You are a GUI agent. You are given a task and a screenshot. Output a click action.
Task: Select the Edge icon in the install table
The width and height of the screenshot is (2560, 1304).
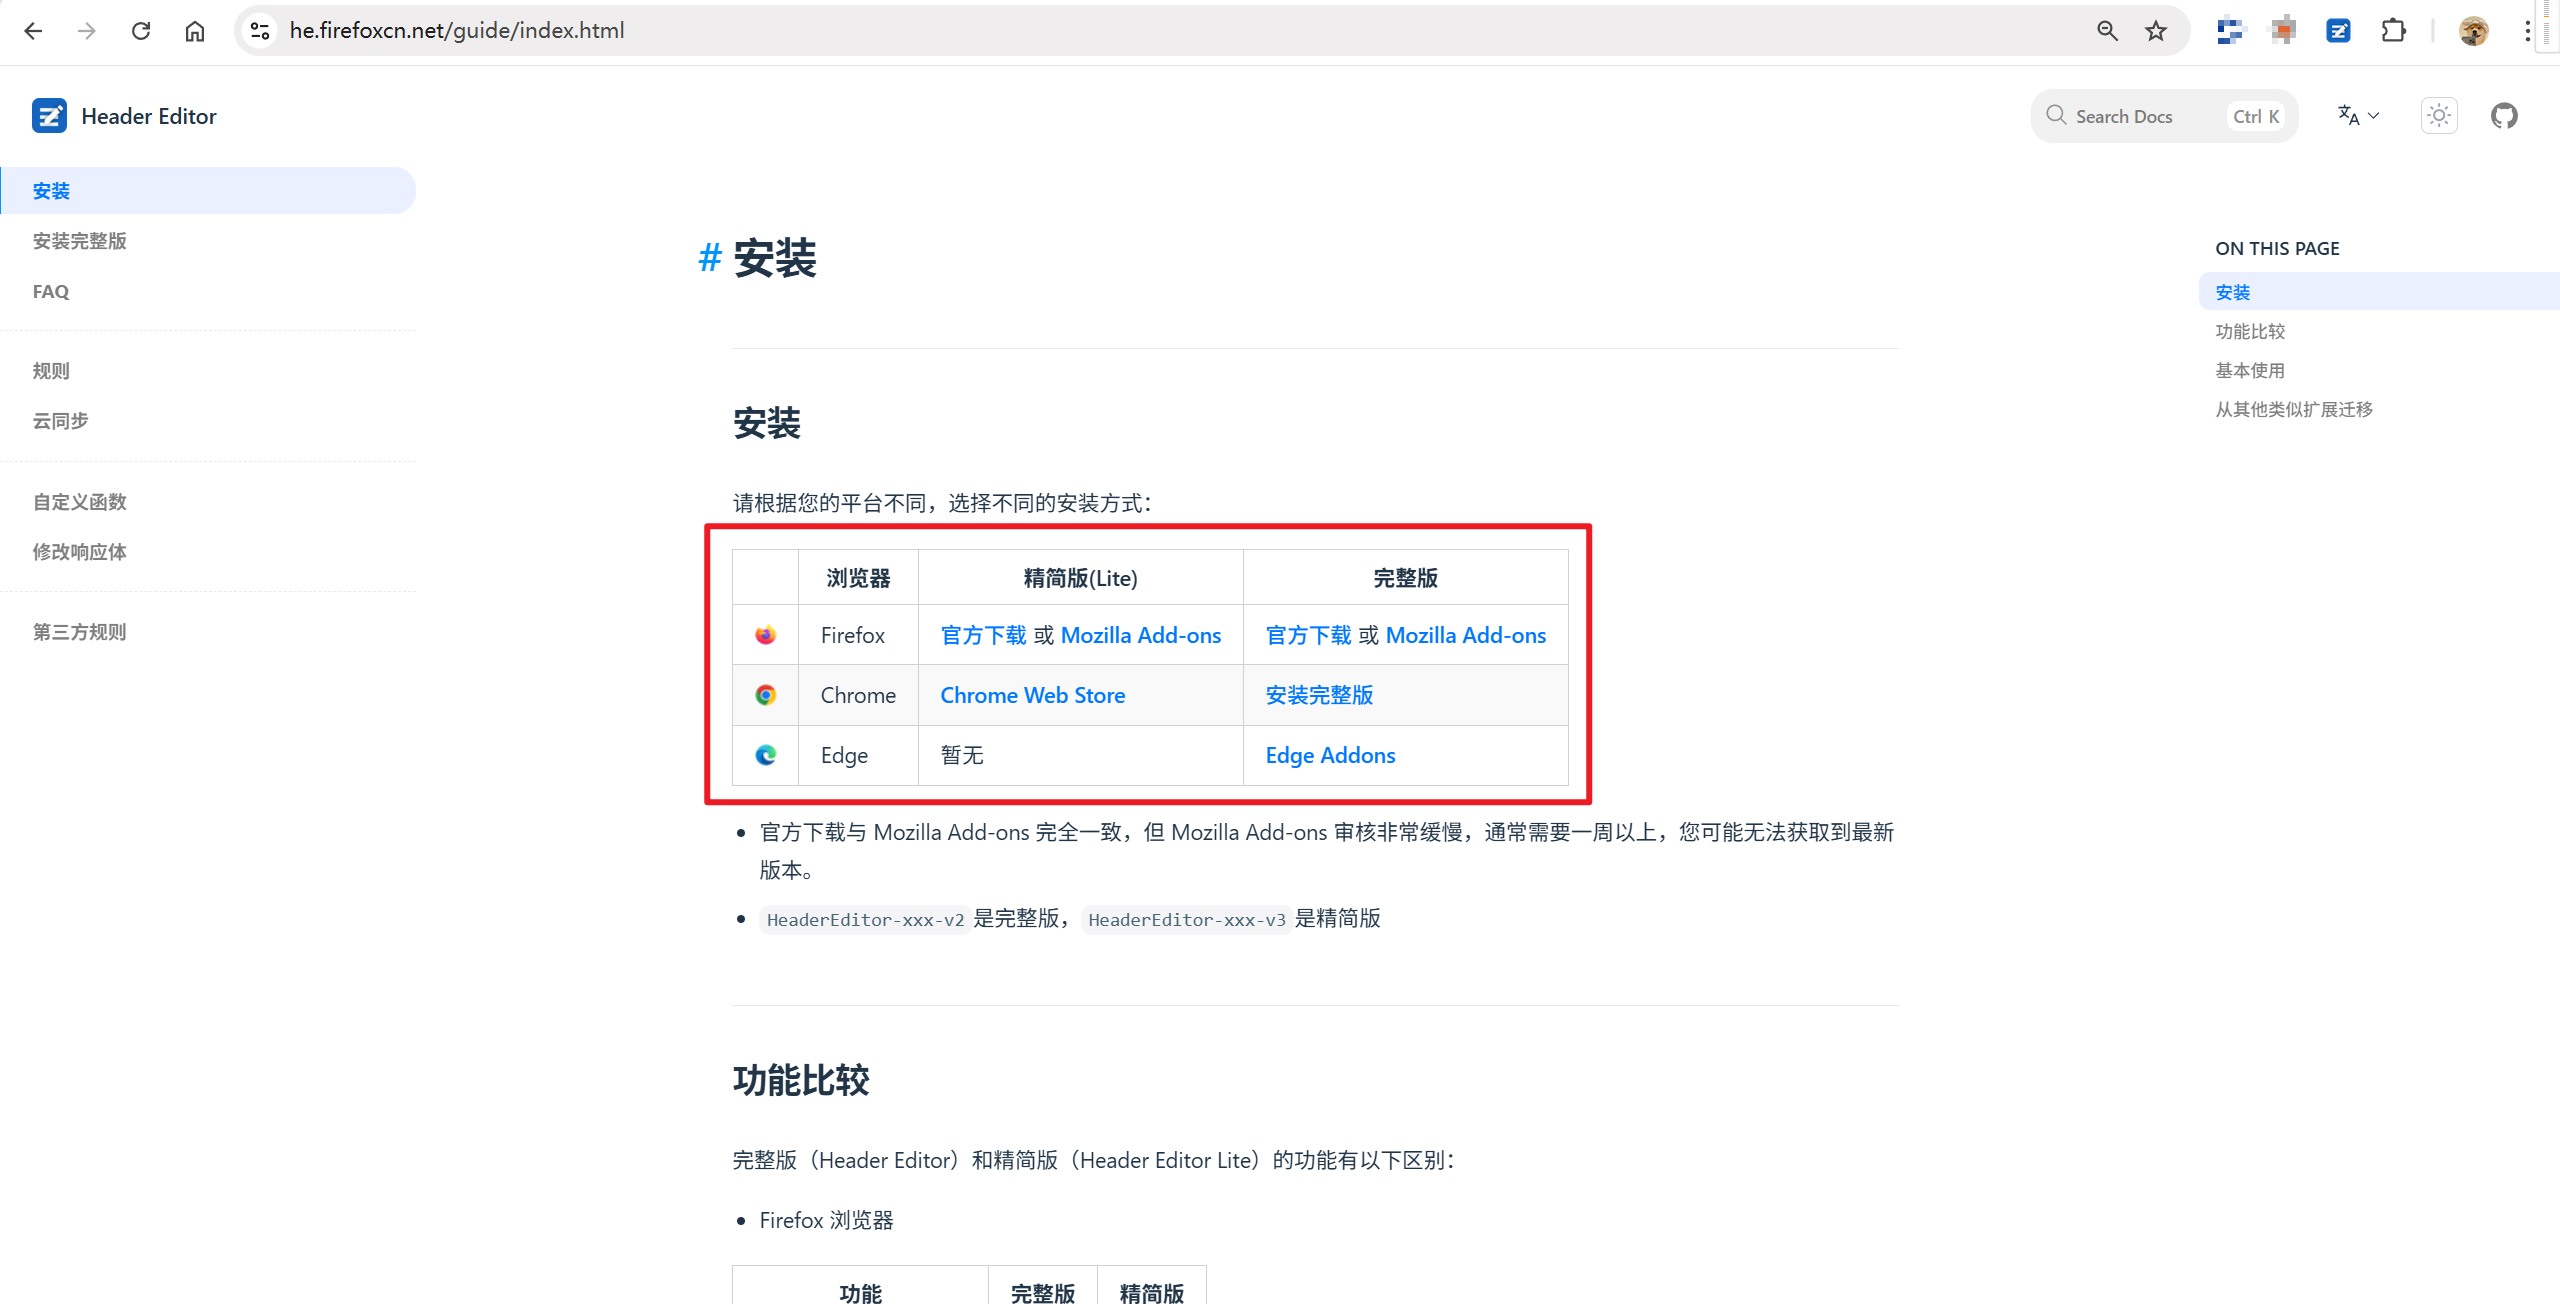[765, 755]
